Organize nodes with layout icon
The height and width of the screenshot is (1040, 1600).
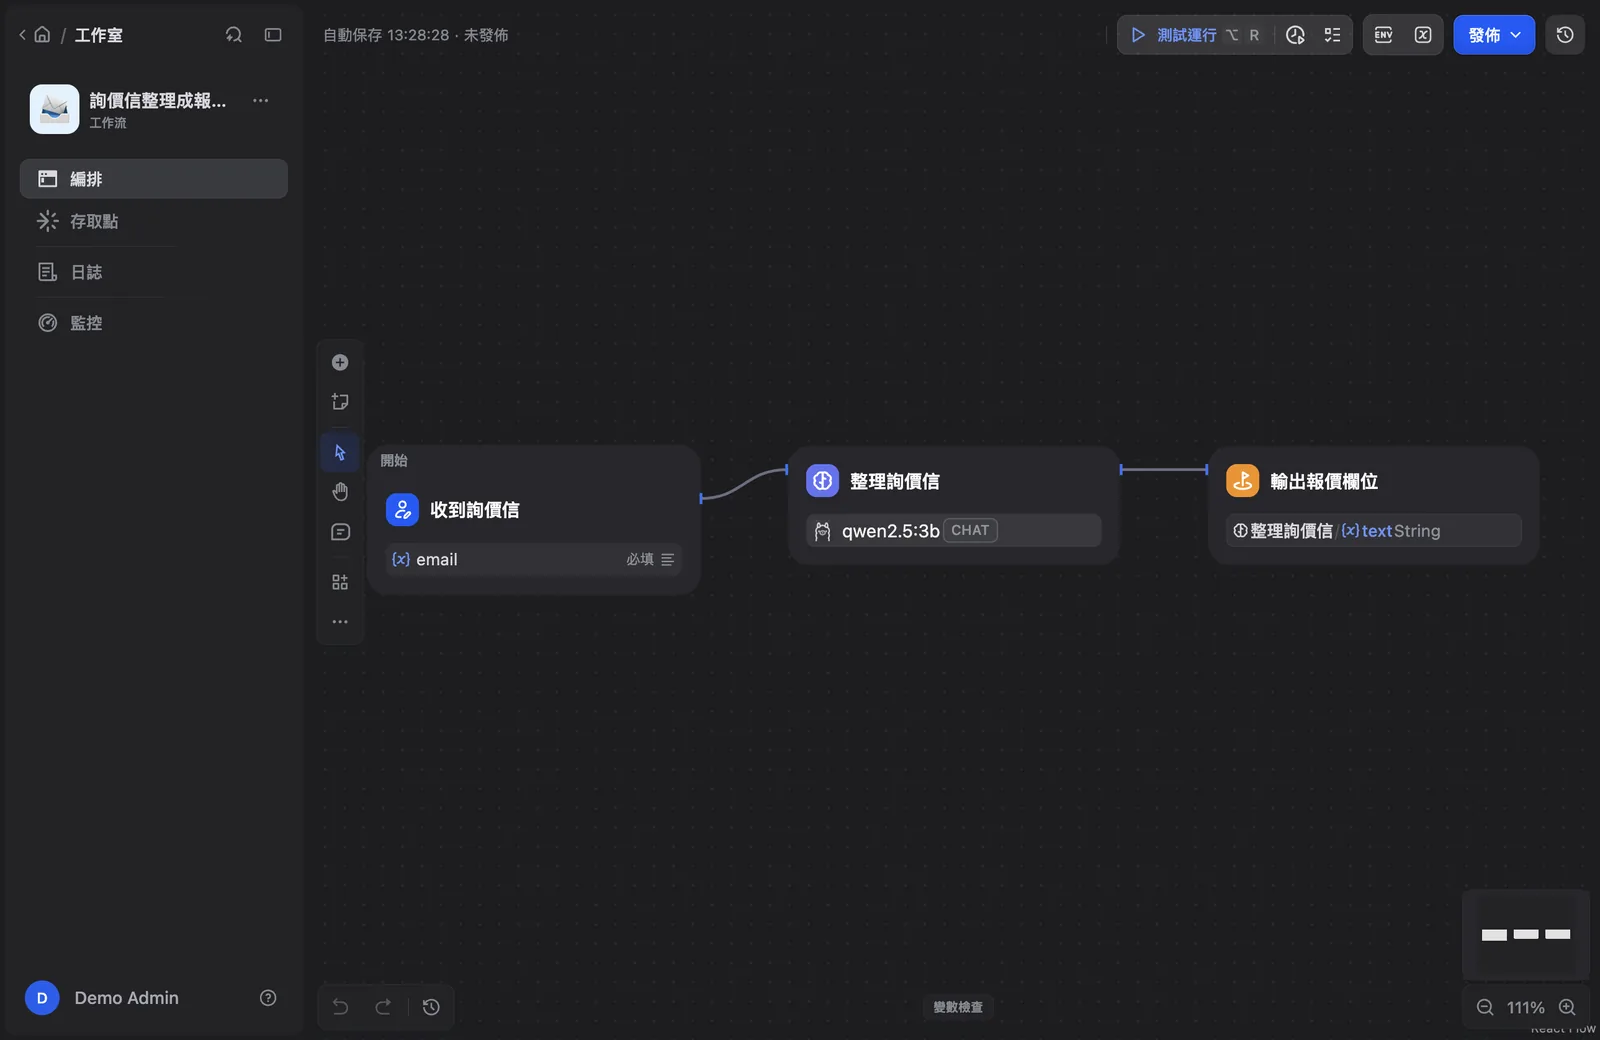(340, 582)
